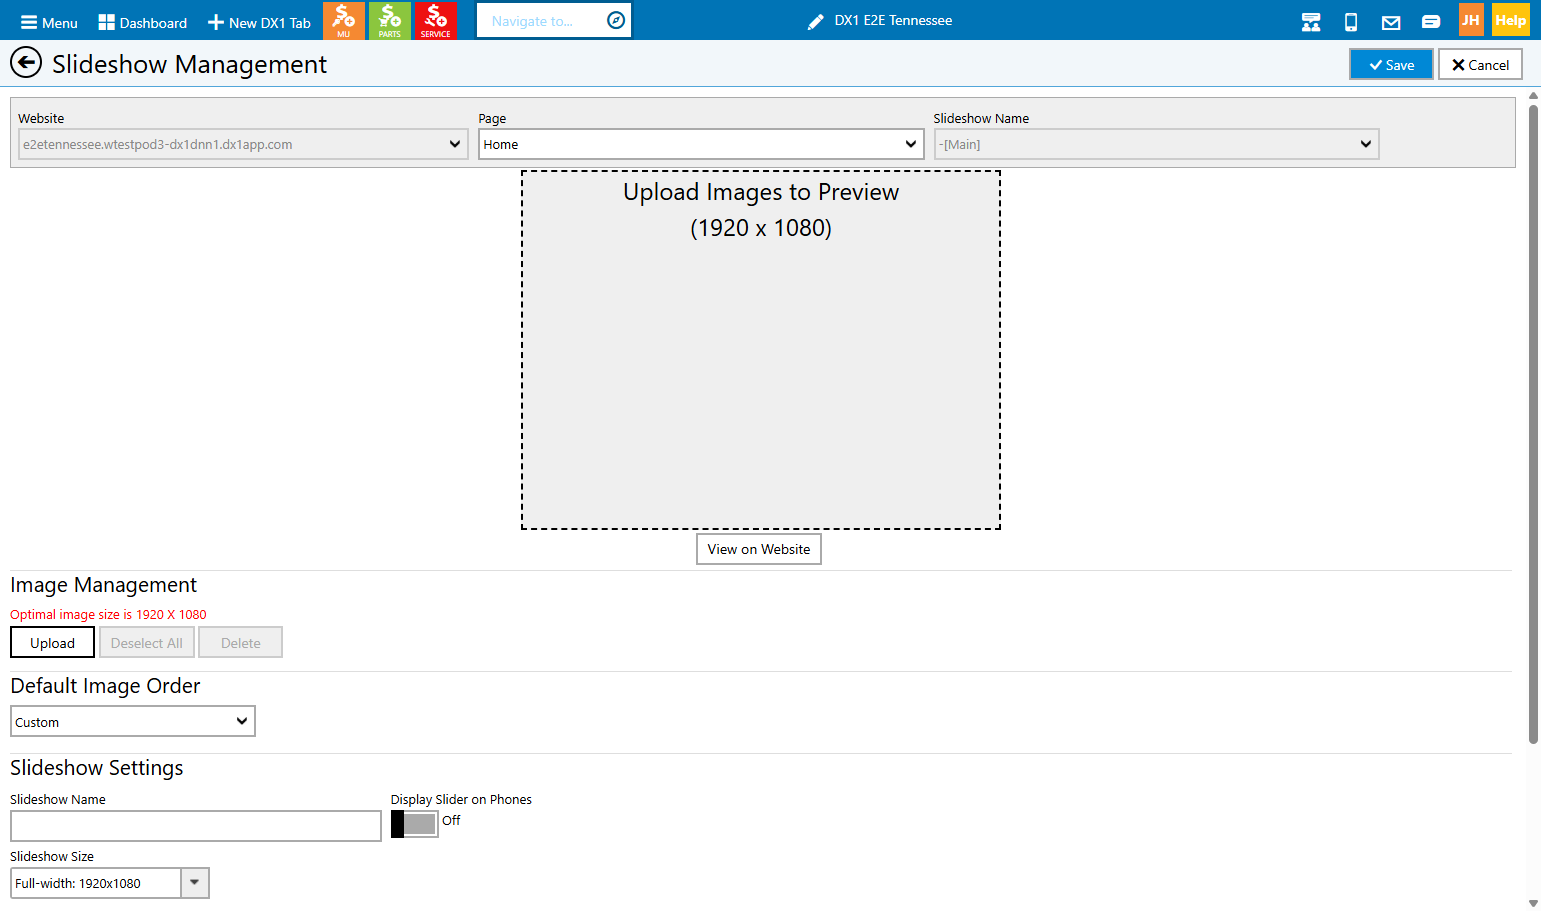Click the Slideshow Settings heading
1541x911 pixels.
[x=97, y=768]
